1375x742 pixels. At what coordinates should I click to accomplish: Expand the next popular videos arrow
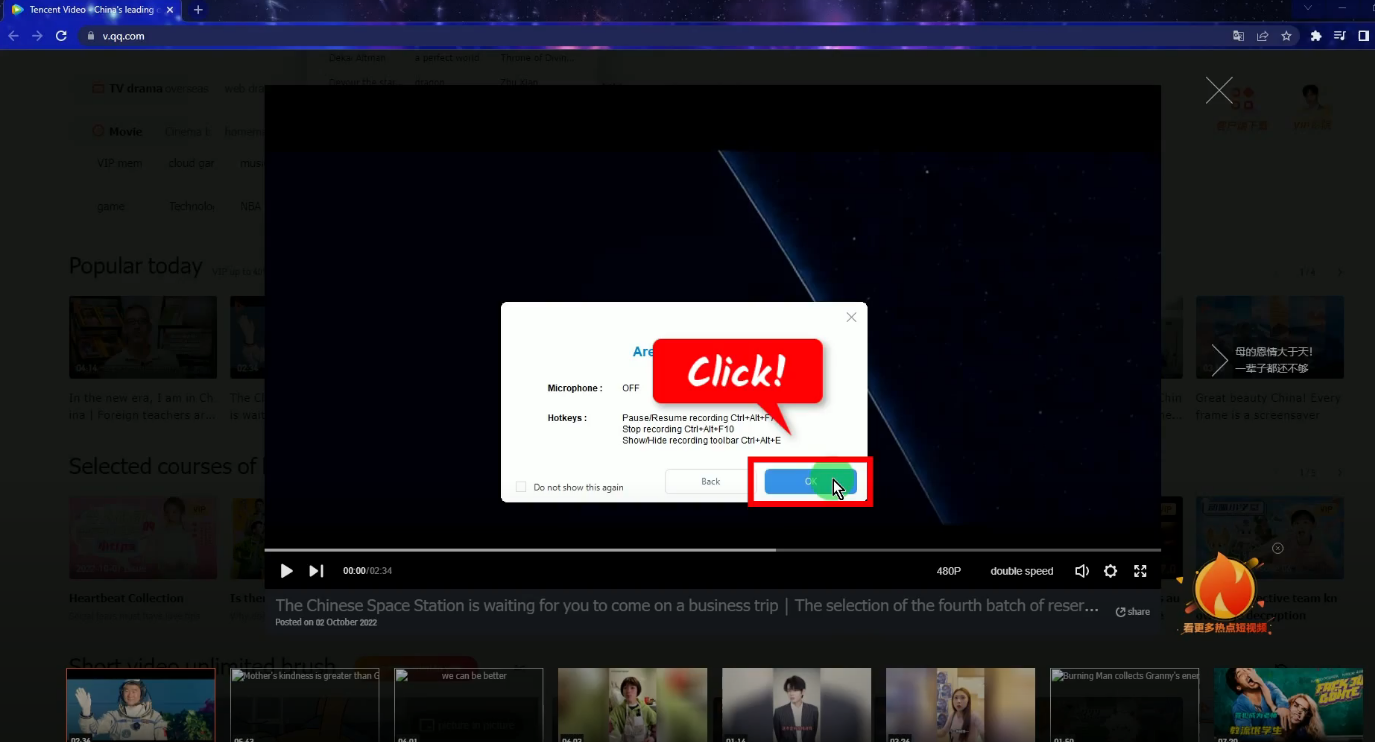pyautogui.click(x=1219, y=360)
